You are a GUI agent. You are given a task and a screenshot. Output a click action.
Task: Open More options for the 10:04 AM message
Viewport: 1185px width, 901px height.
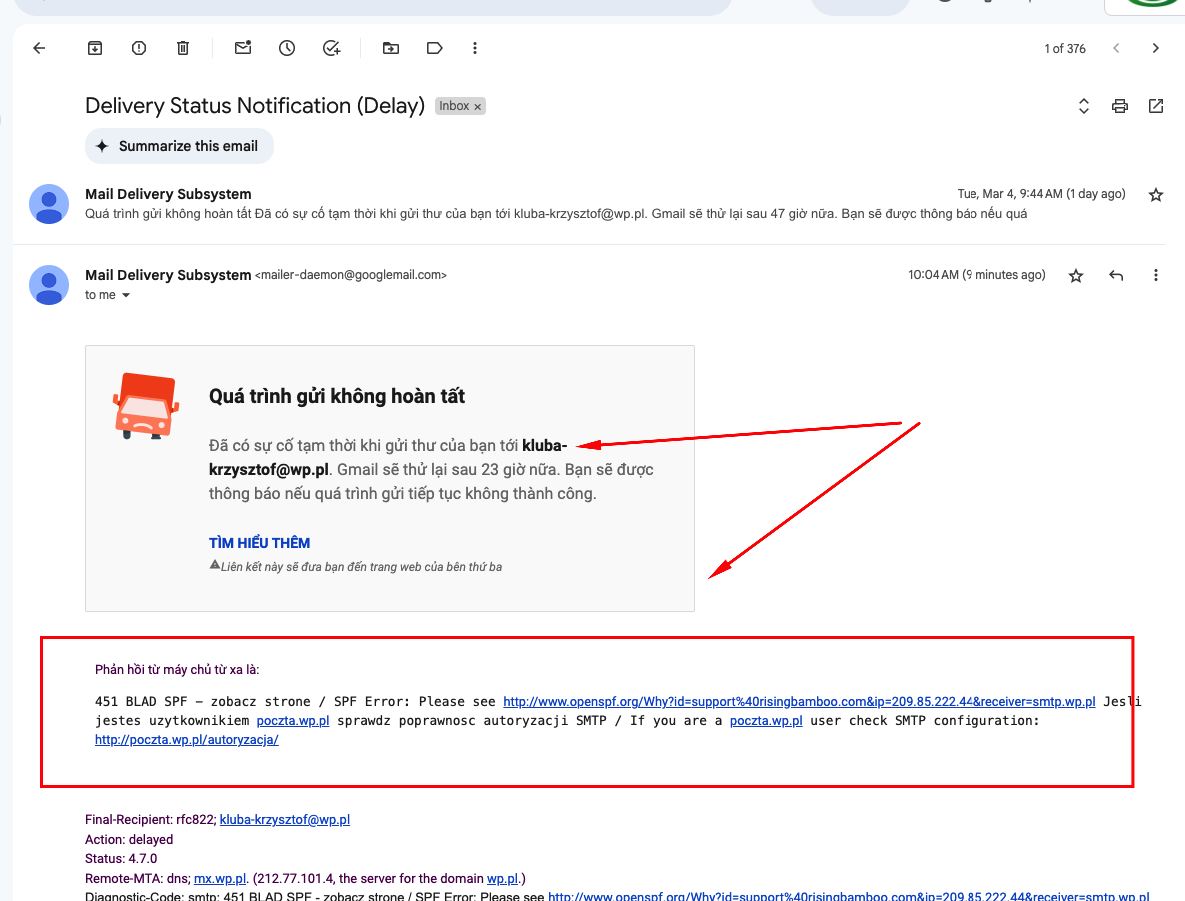click(1156, 275)
